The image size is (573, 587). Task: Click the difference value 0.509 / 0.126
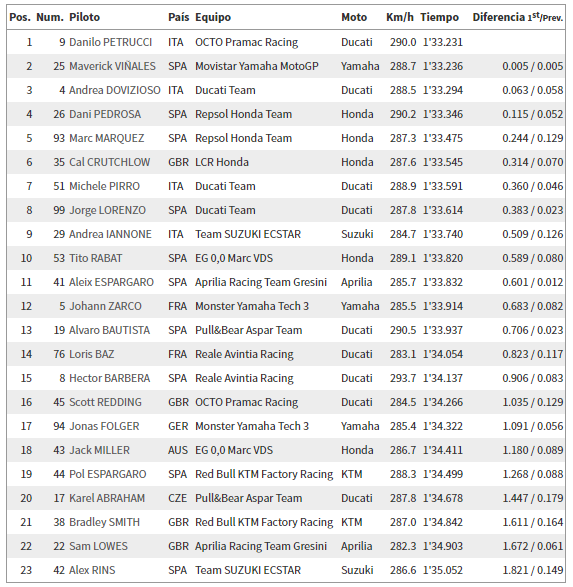tap(533, 234)
